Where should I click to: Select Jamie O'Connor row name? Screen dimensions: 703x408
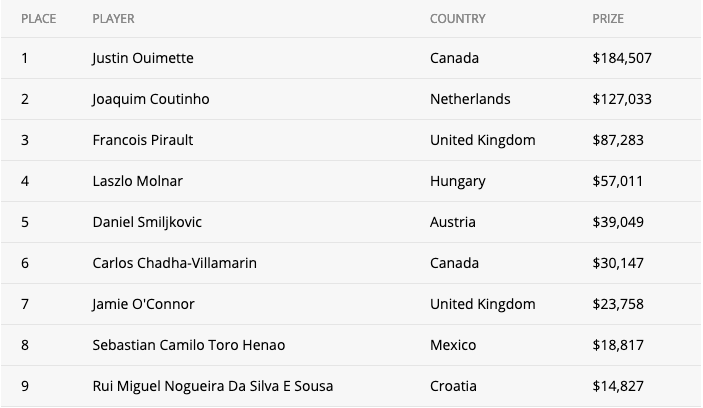click(x=143, y=304)
